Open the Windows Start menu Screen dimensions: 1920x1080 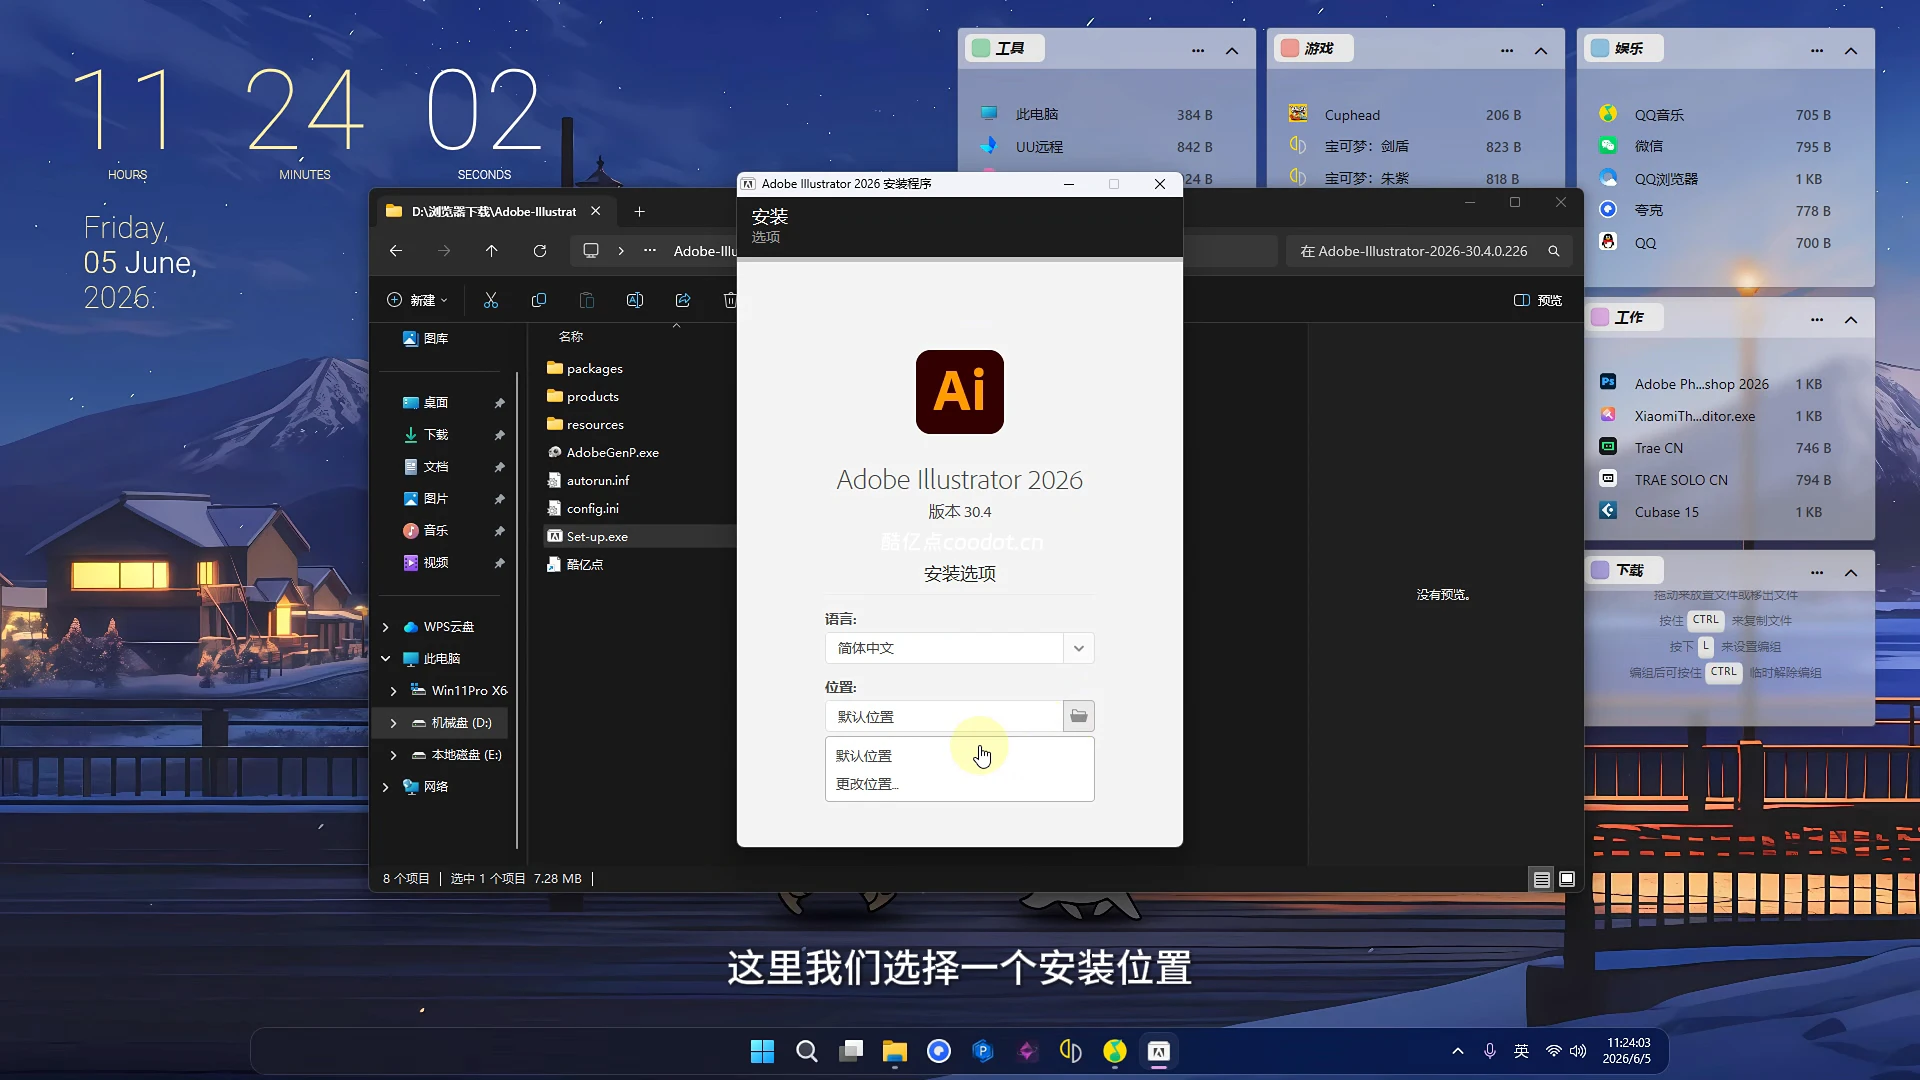point(762,1051)
